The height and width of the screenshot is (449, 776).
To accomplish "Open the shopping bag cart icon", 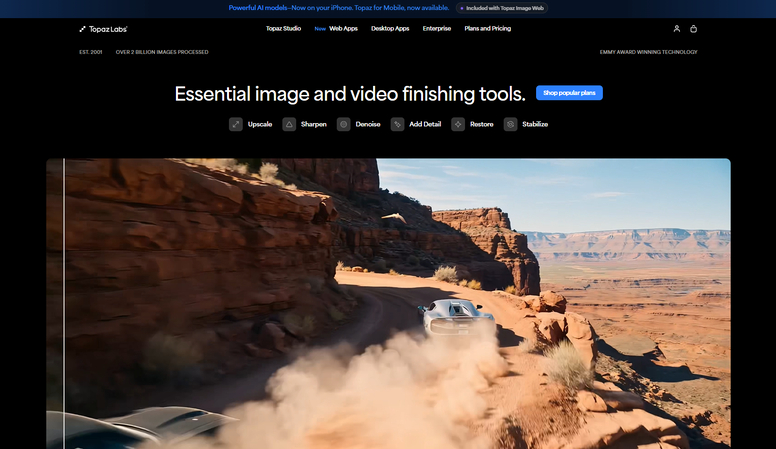I will (x=693, y=29).
